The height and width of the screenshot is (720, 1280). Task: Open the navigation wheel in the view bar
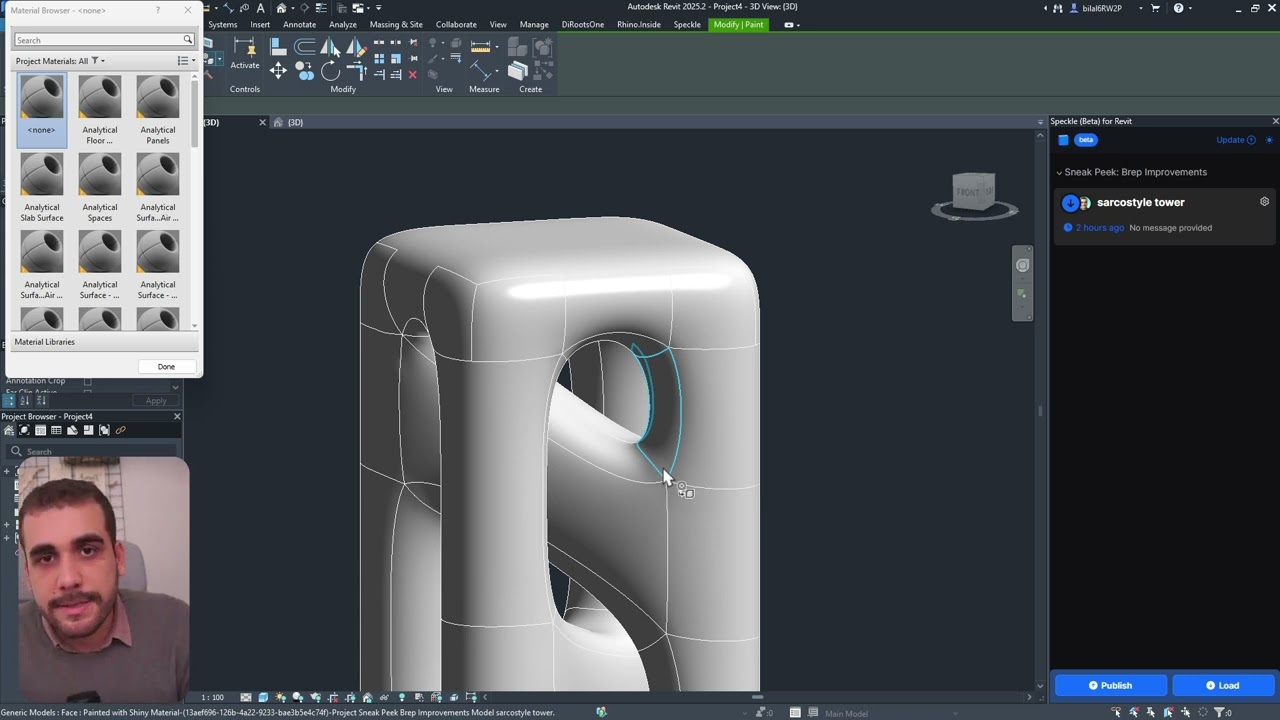click(1022, 265)
